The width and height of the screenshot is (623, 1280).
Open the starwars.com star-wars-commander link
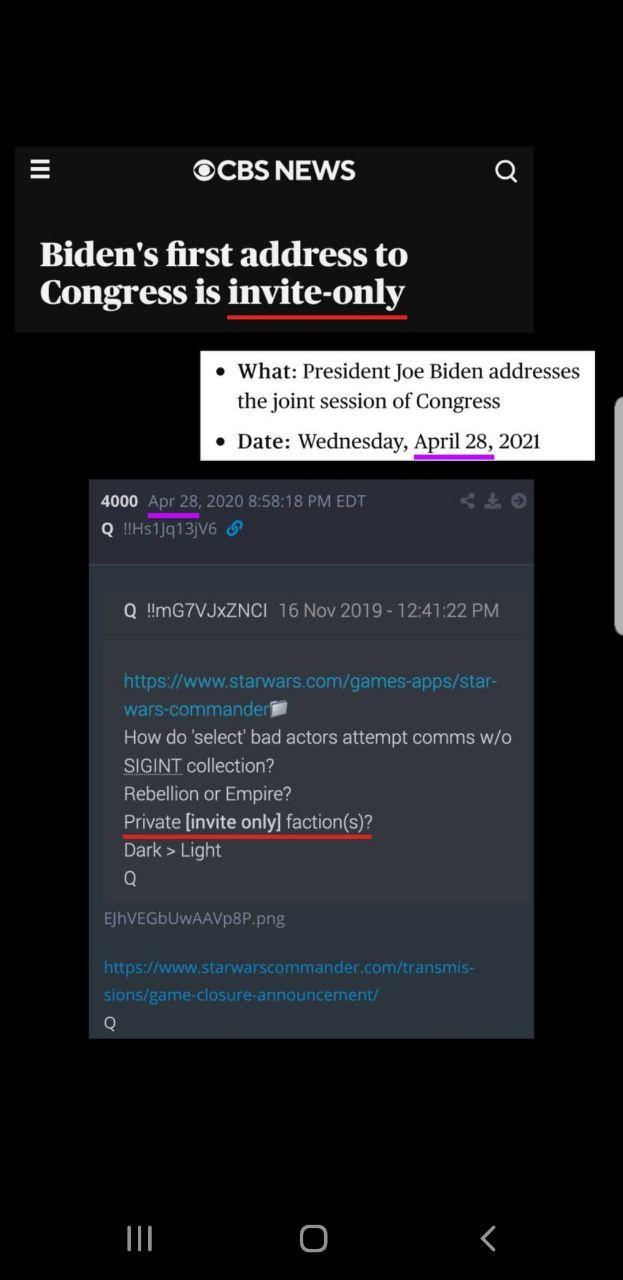310,695
